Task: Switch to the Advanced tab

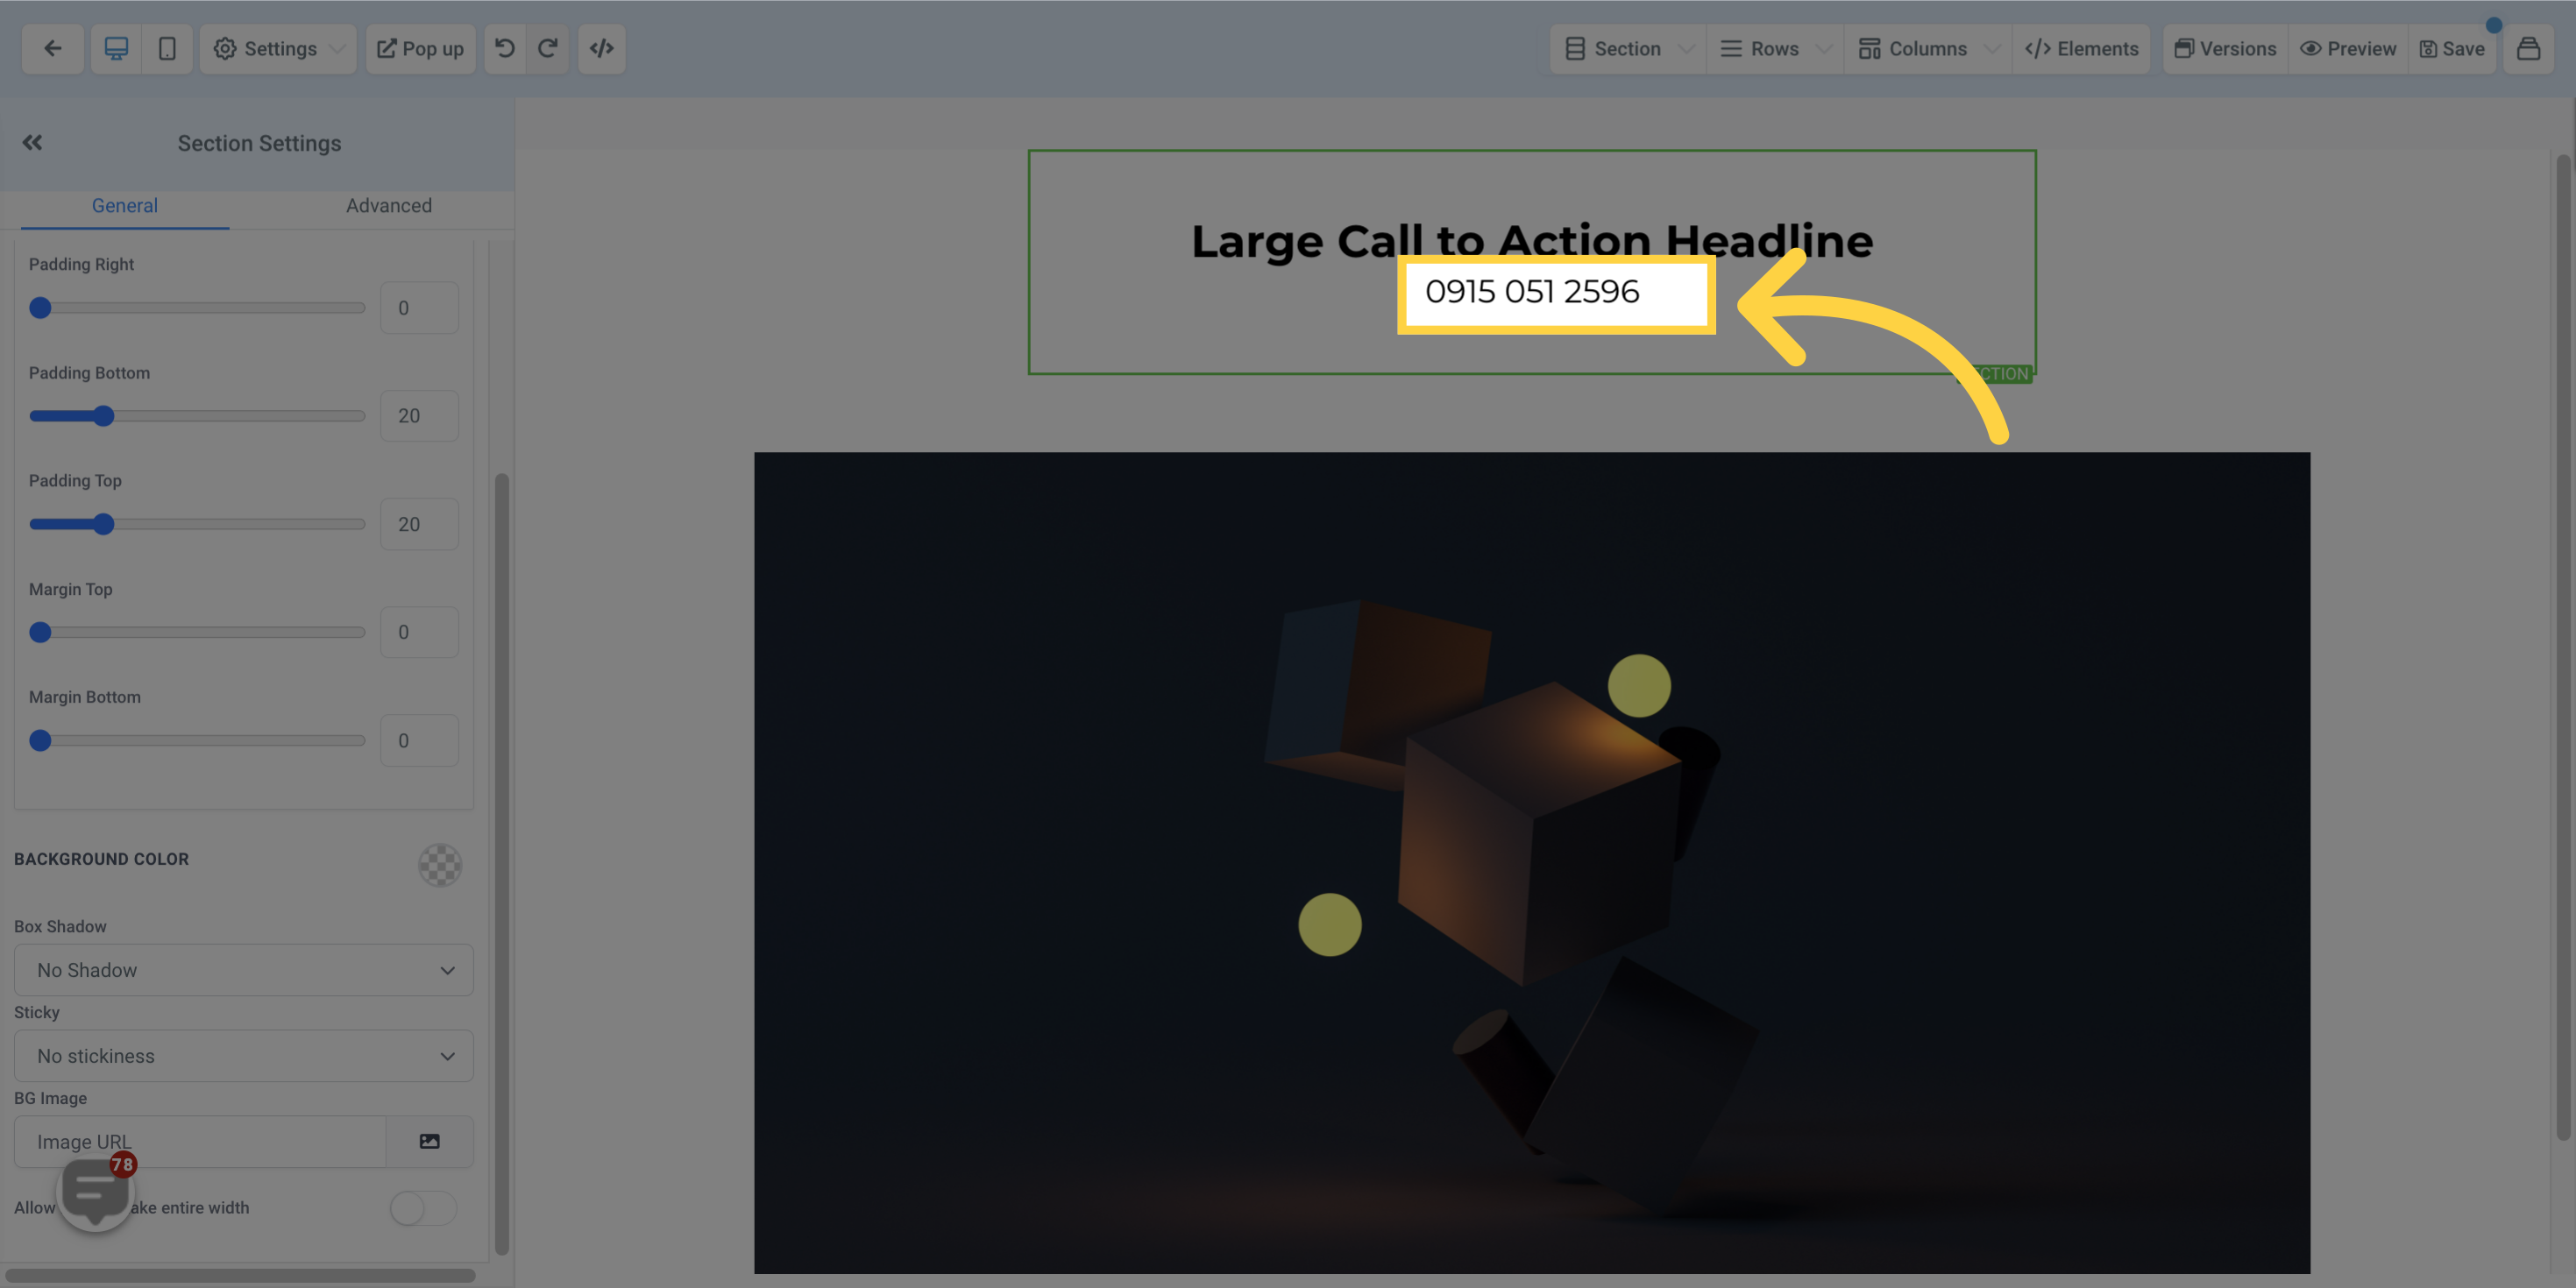Action: coord(387,205)
